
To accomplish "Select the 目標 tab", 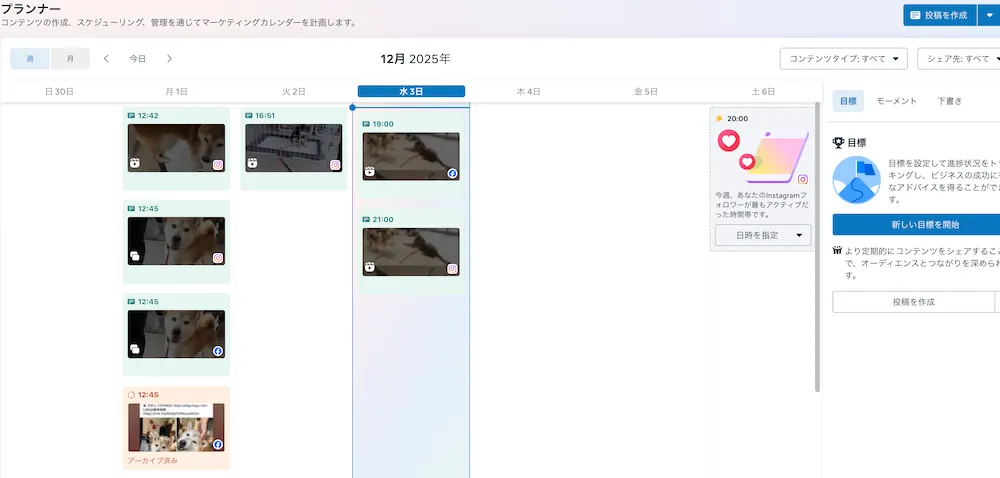I will pos(848,101).
